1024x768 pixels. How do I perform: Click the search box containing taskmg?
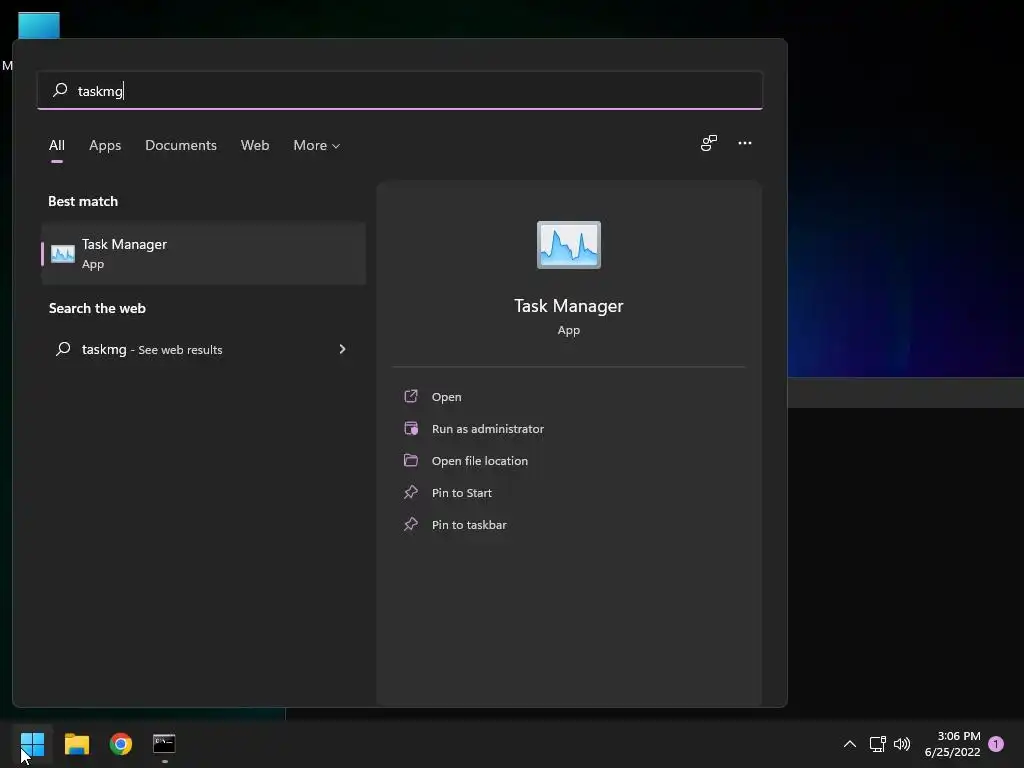click(x=400, y=91)
